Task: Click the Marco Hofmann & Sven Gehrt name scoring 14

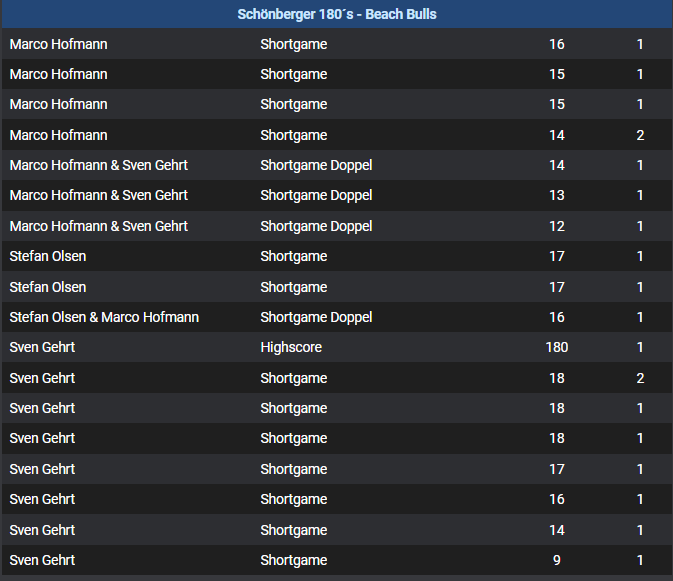Action: tap(98, 165)
